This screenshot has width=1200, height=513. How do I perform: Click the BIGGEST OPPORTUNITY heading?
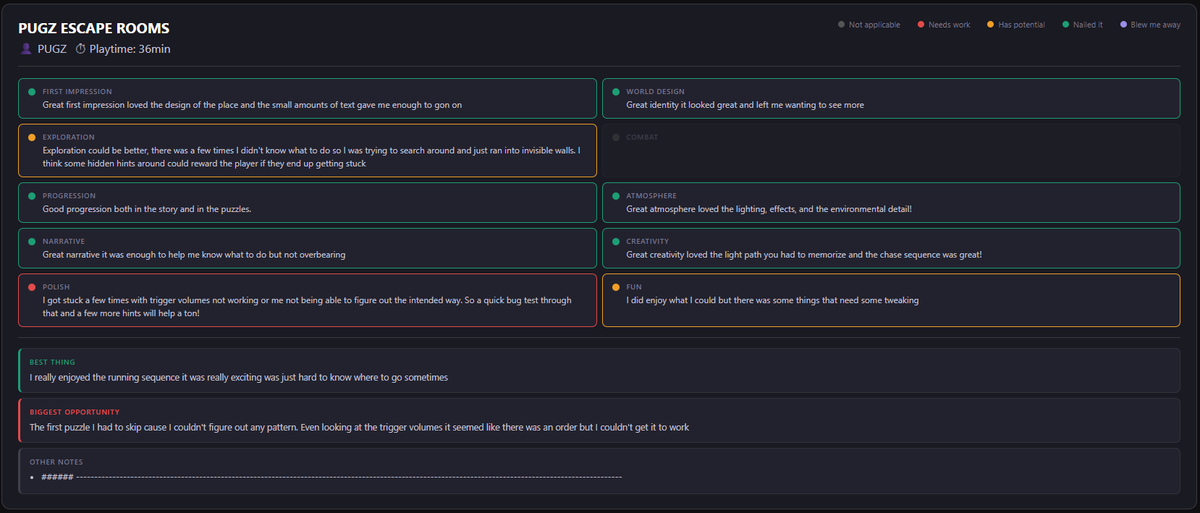point(75,412)
